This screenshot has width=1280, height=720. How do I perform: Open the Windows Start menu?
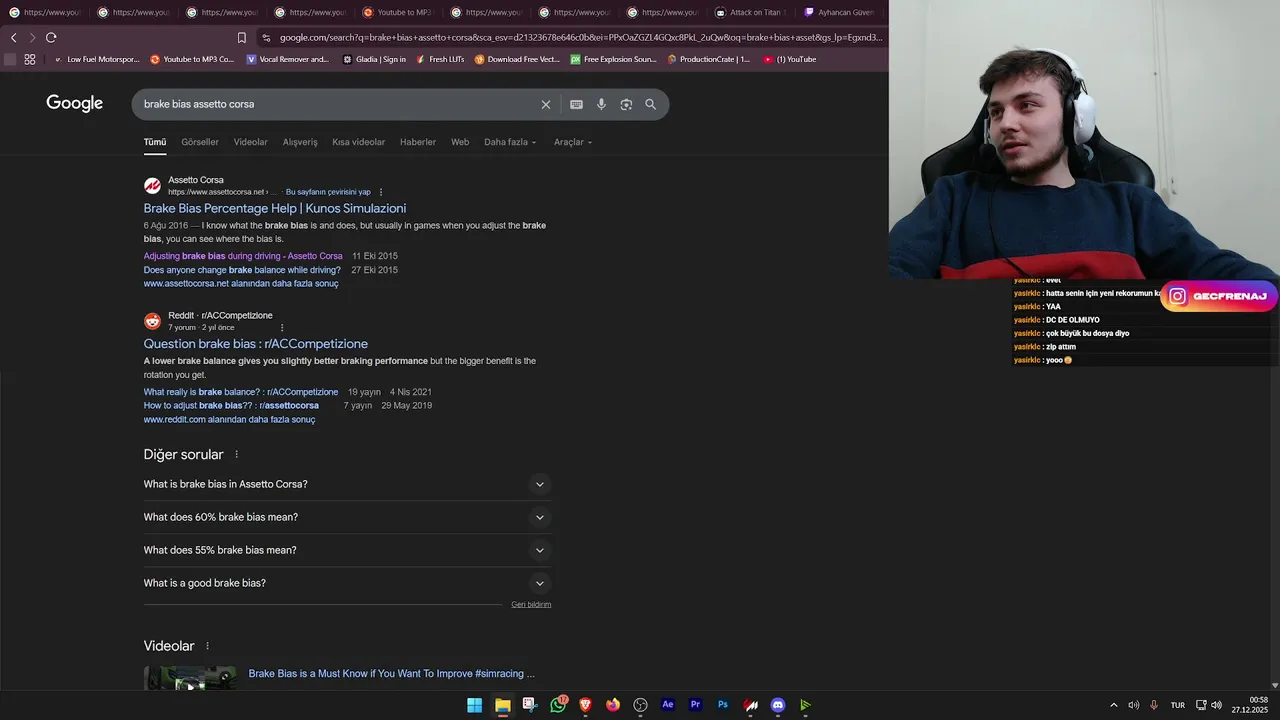tap(474, 705)
